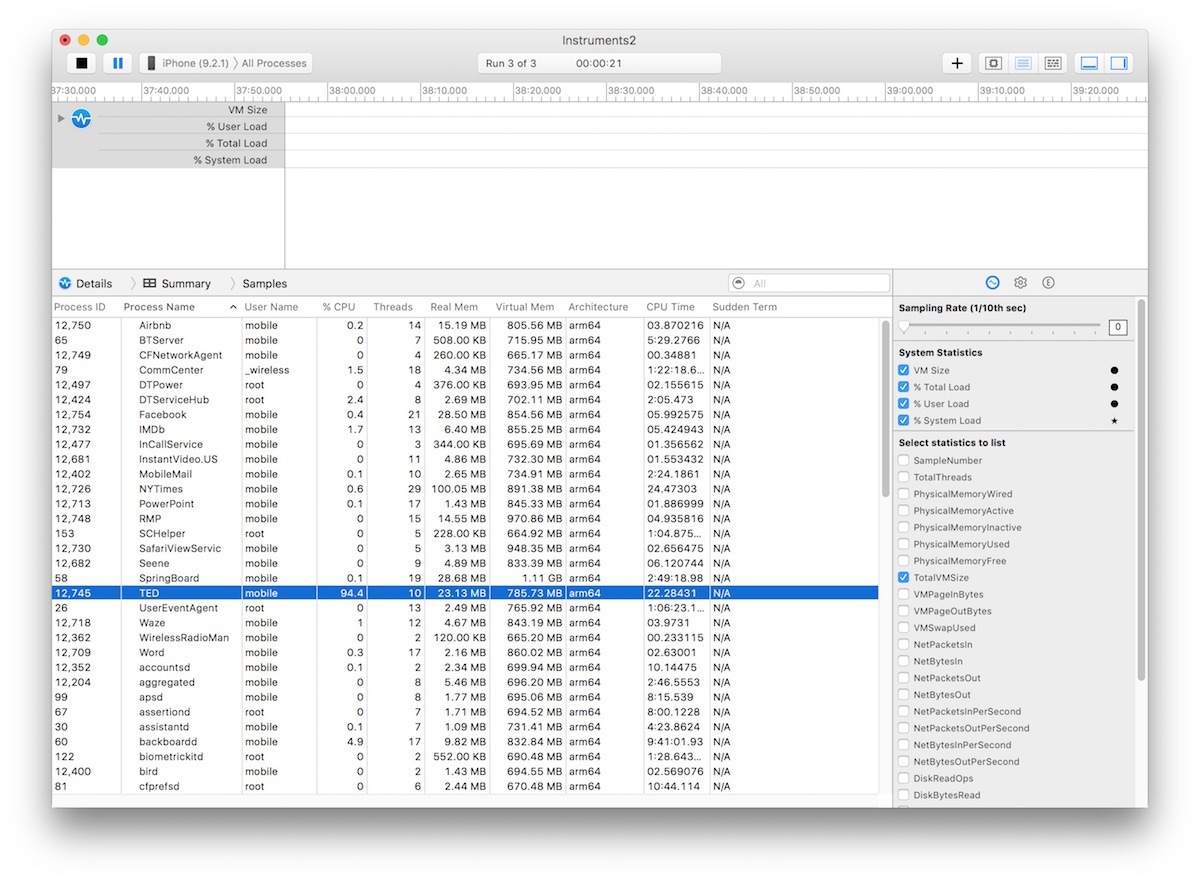Click the Activity Monitor instrument icon
Screen dimensions: 1200x882
(x=81, y=118)
